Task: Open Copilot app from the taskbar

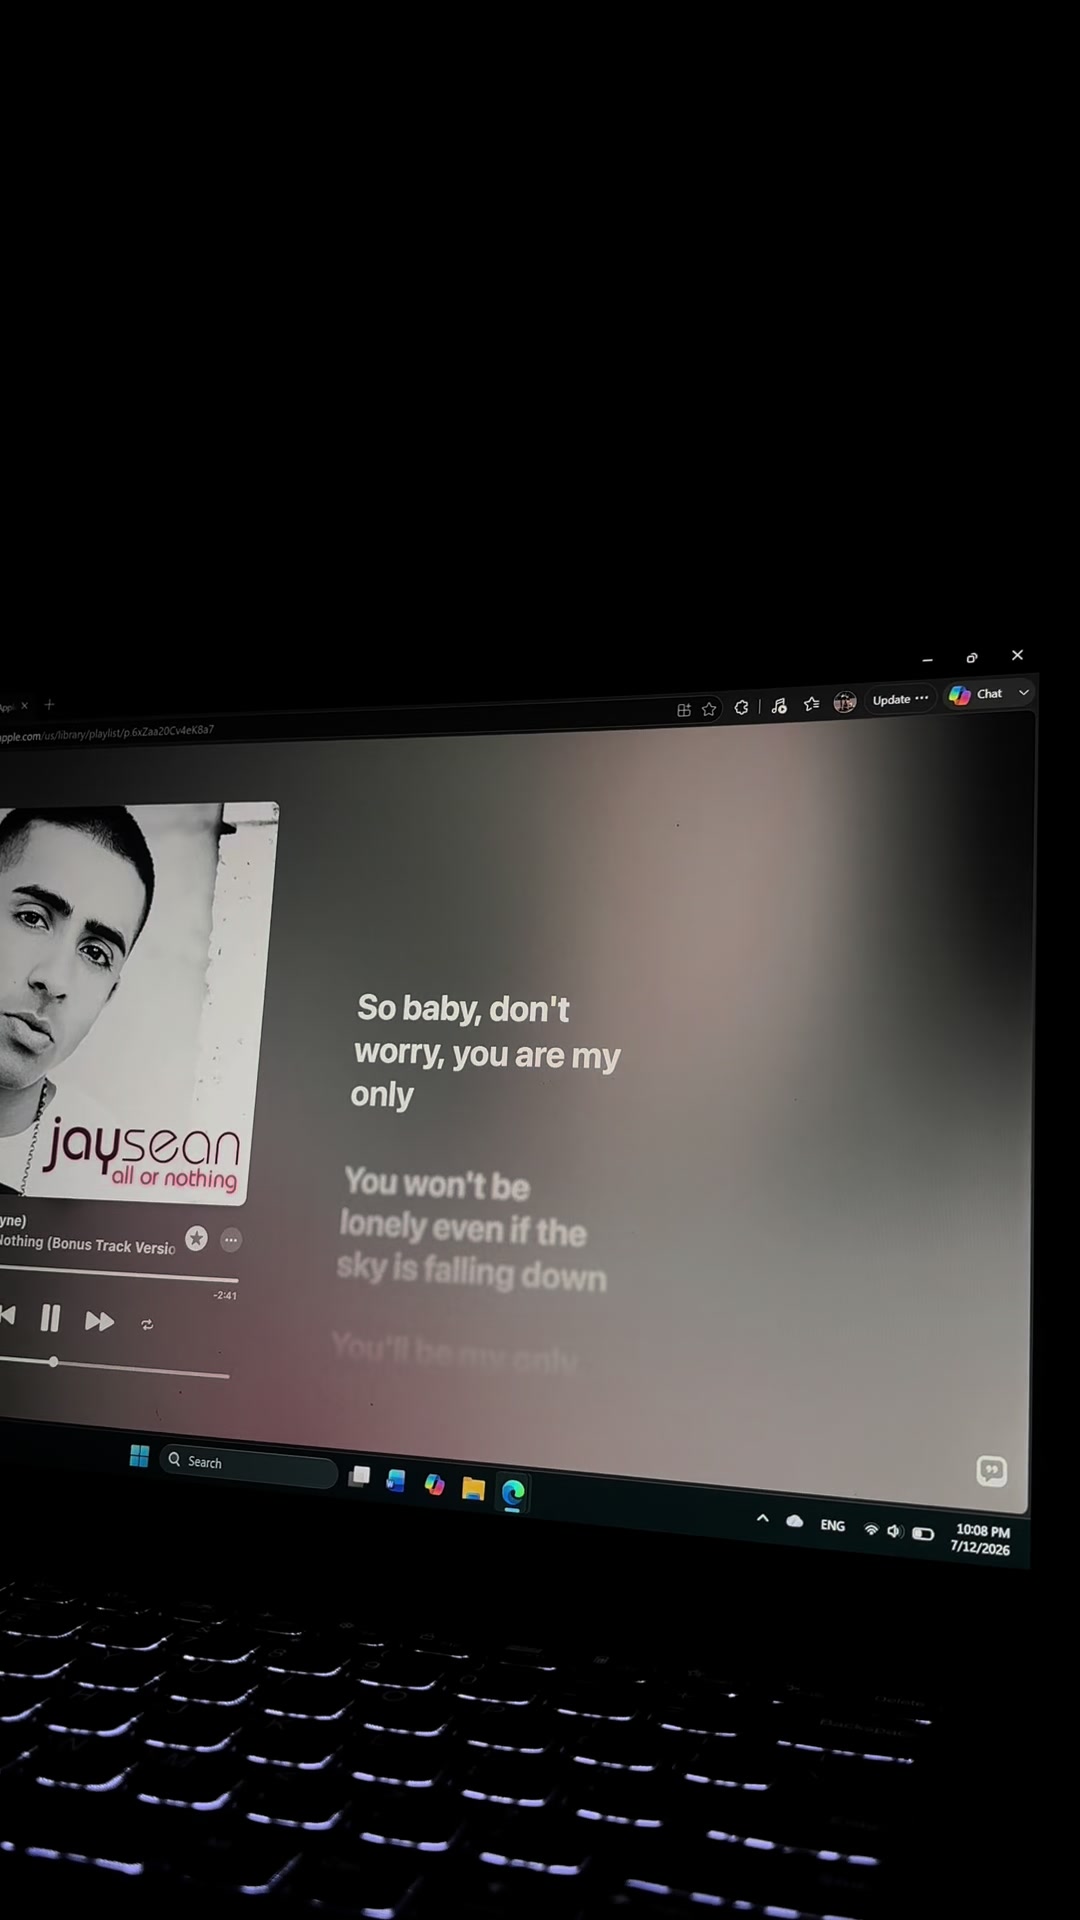Action: tap(434, 1484)
